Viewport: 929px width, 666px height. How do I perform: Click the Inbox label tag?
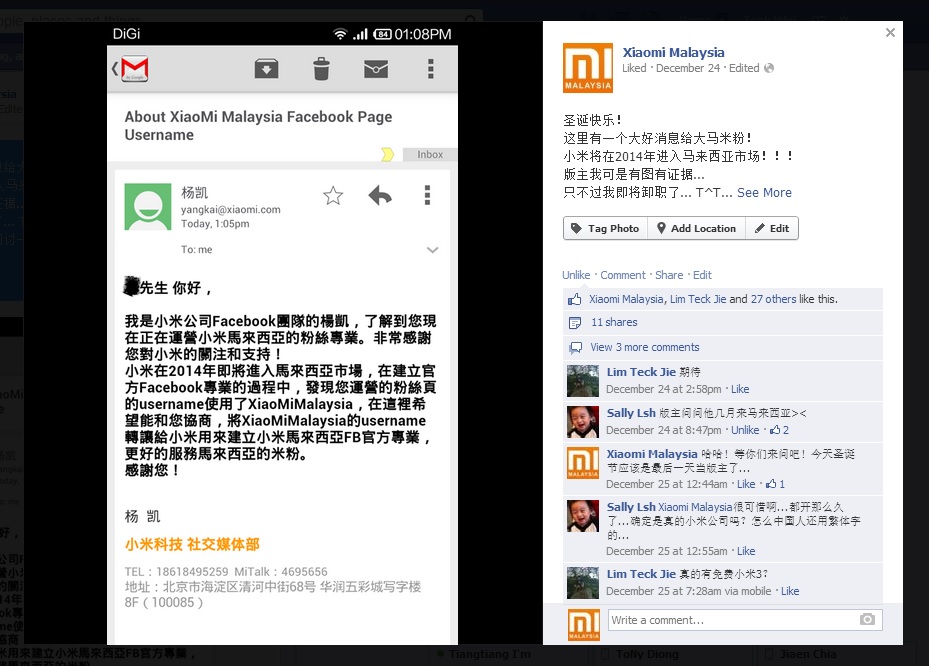point(430,155)
